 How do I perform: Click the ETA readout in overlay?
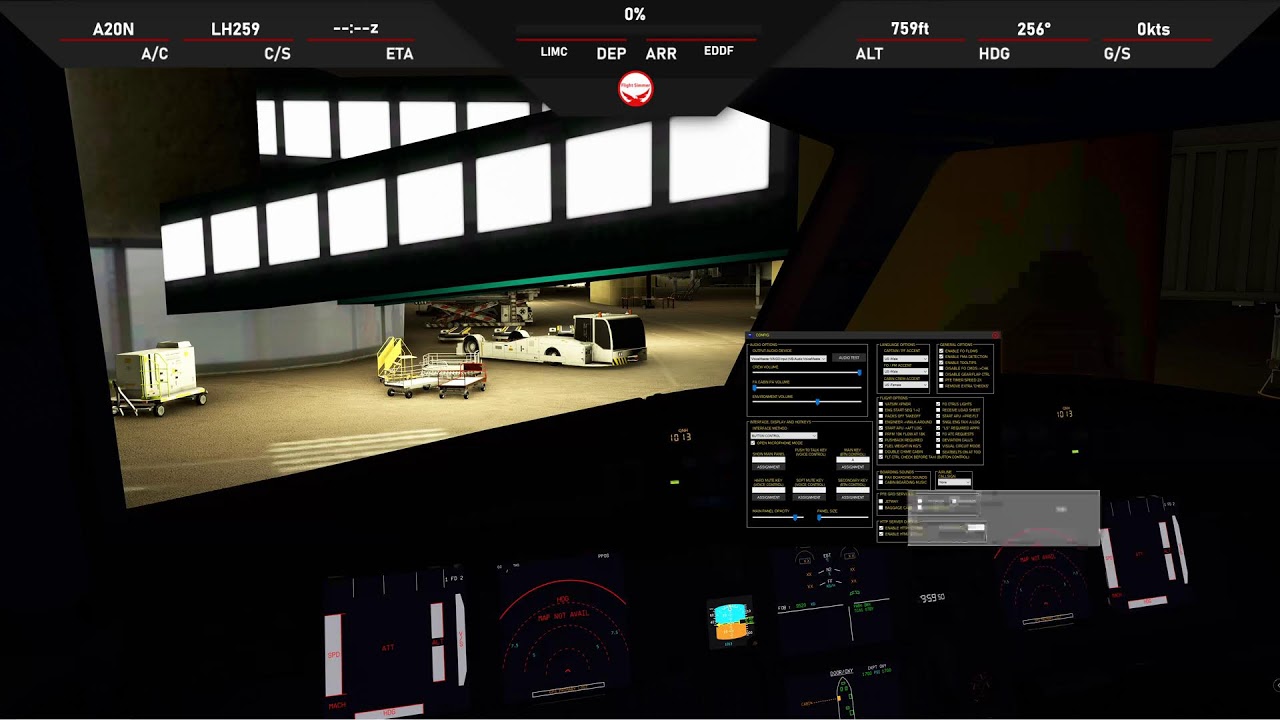click(x=356, y=29)
